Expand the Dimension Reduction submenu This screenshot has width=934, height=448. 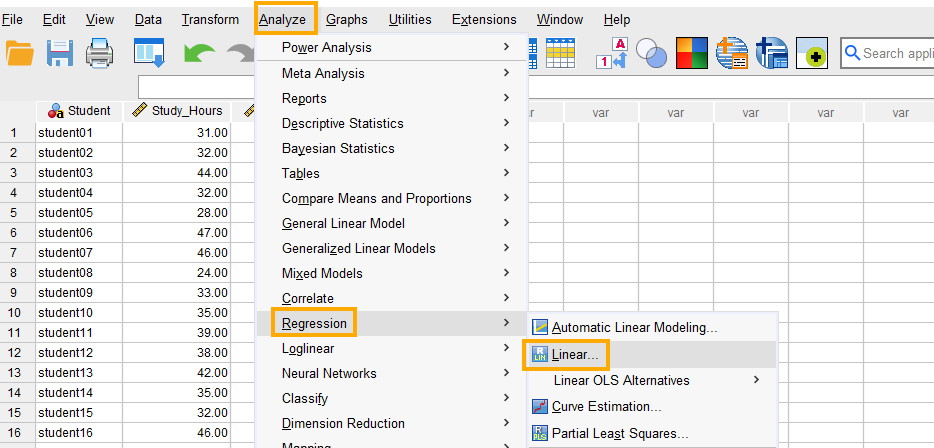[392, 424]
